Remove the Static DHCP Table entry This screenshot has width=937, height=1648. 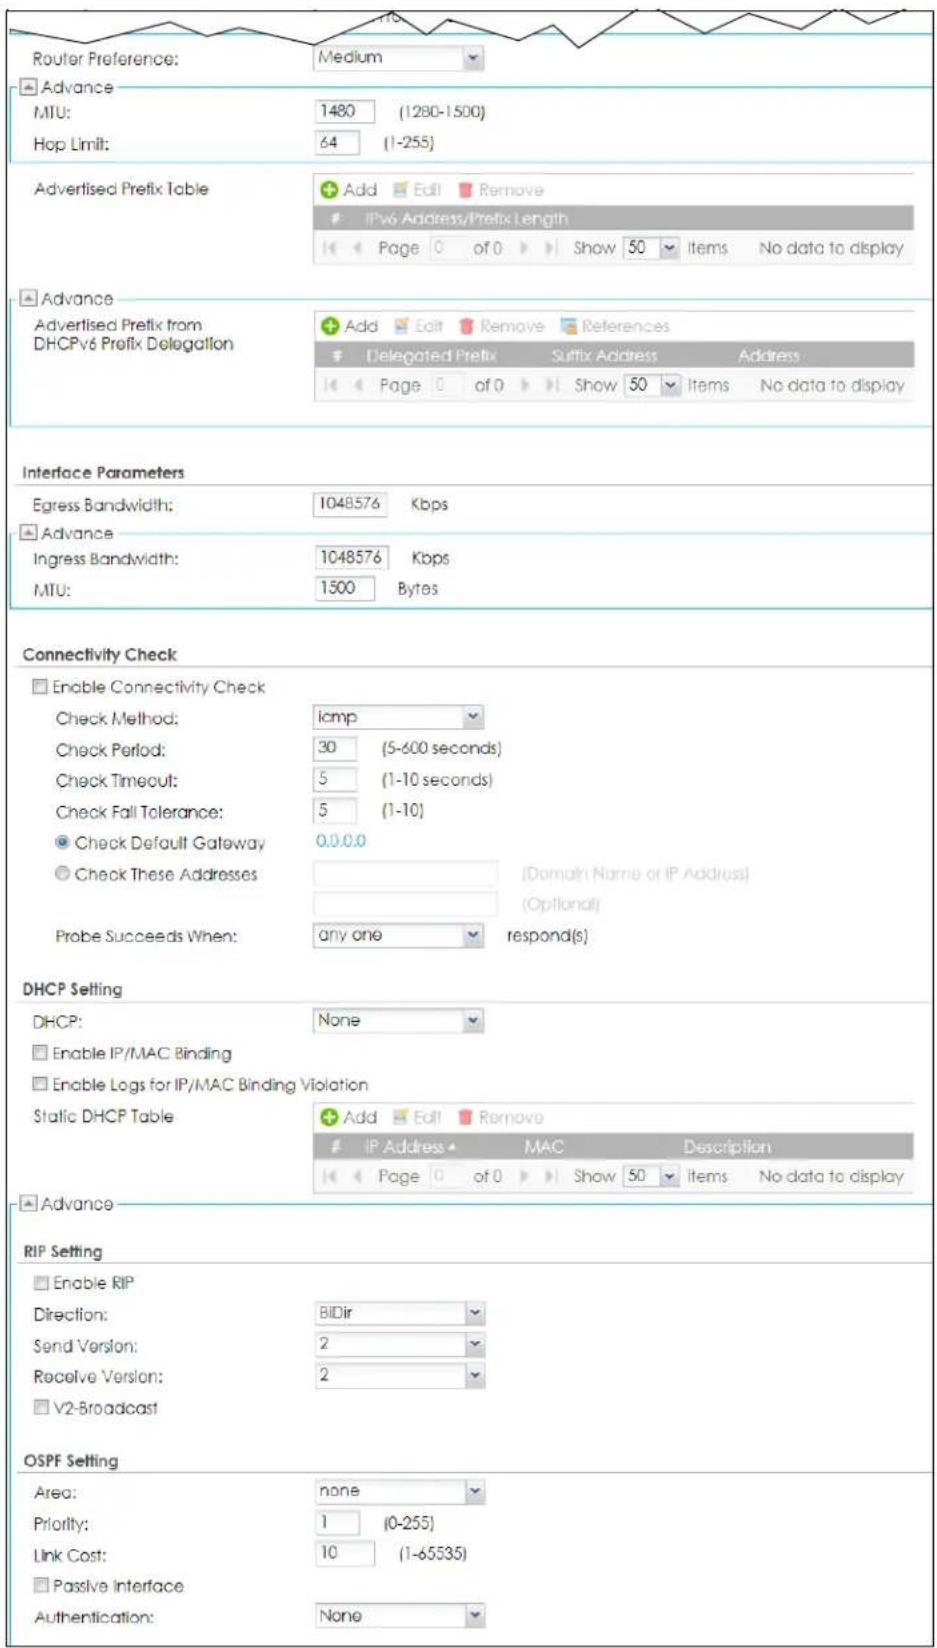[x=501, y=1118]
